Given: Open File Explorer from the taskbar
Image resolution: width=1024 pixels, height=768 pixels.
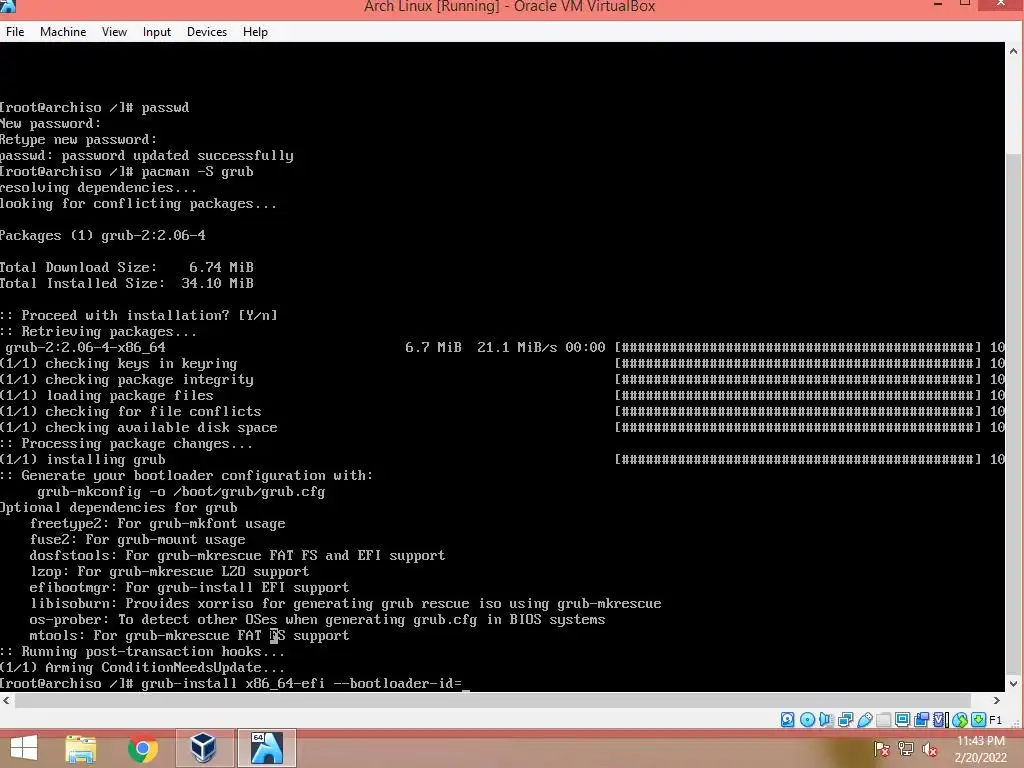Looking at the screenshot, I should (x=81, y=748).
